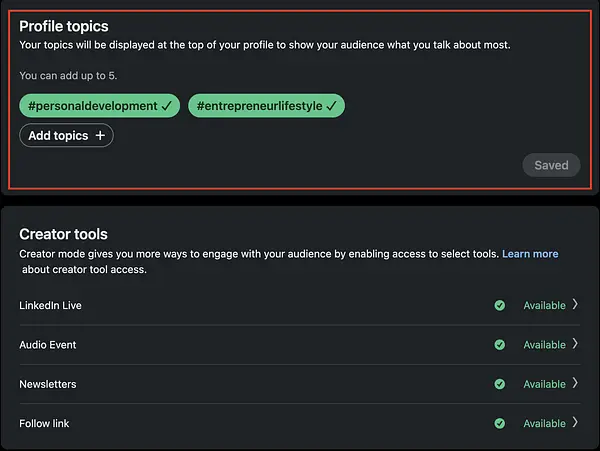This screenshot has width=600, height=451.
Task: Click the green check icon for Newsletters
Action: [499, 384]
